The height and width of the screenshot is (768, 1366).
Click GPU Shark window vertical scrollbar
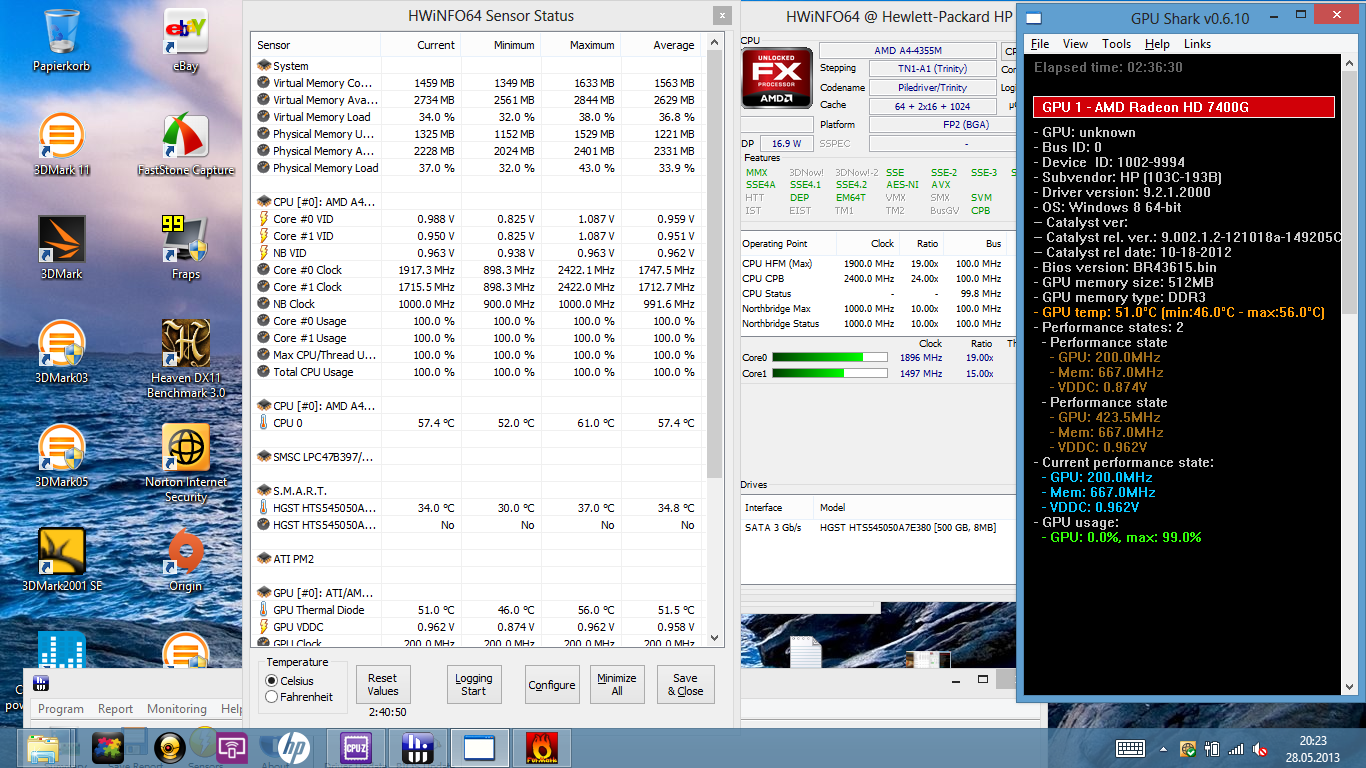click(1350, 190)
